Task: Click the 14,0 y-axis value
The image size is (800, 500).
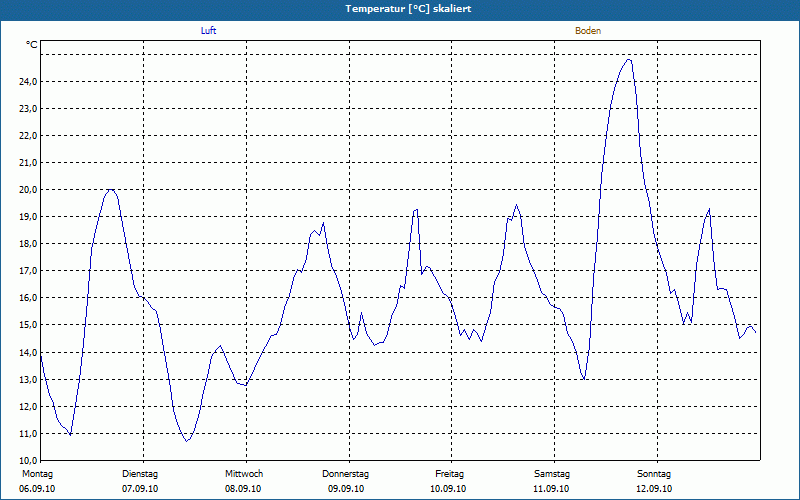Action: (x=28, y=353)
